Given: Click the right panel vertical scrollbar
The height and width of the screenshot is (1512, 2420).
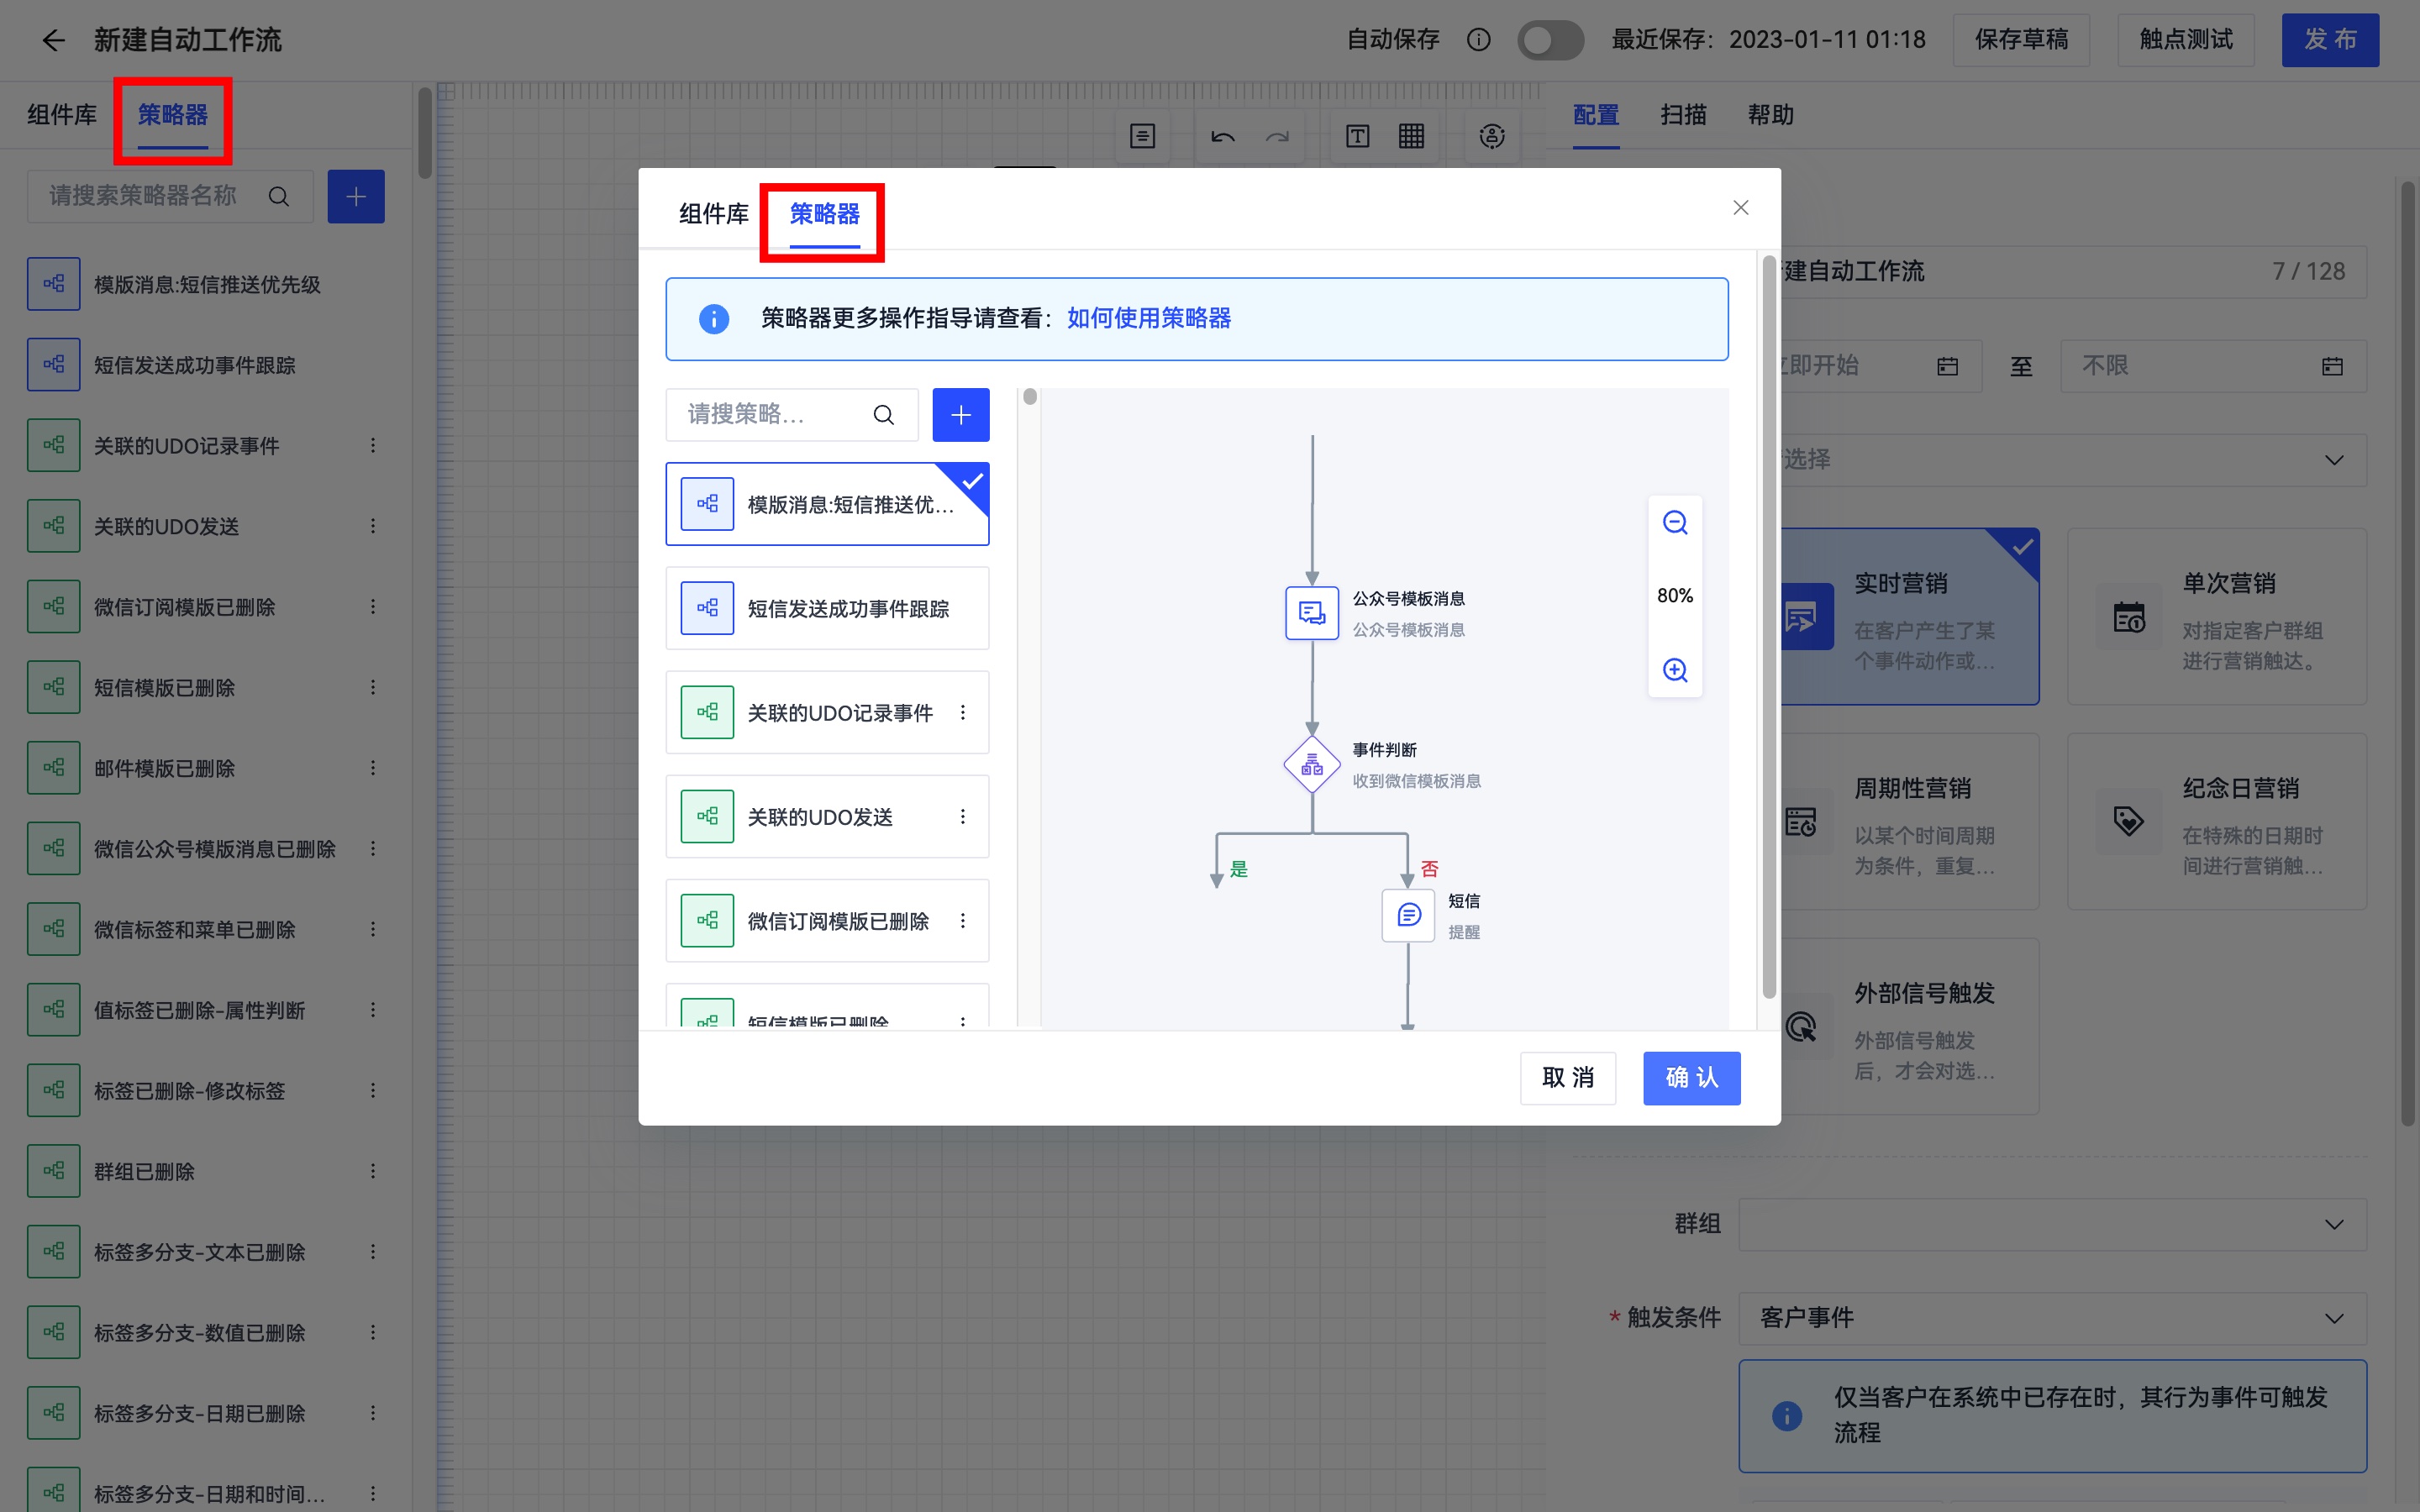Looking at the screenshot, I should click(x=2408, y=653).
